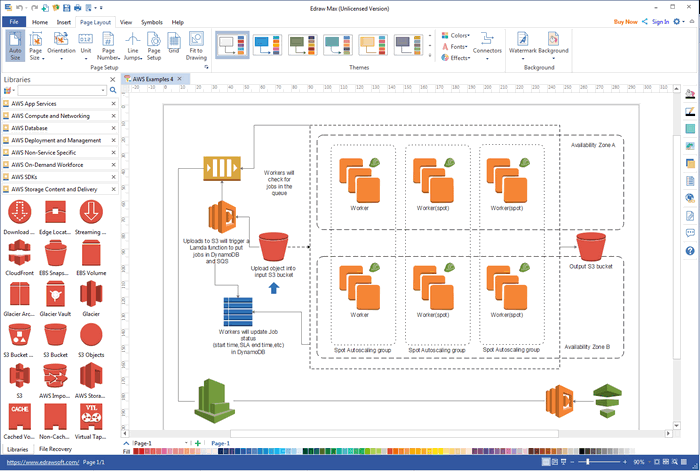Image resolution: width=700 pixels, height=471 pixels.
Task: Click the print icon in quick access toolbar
Action: [78, 8]
